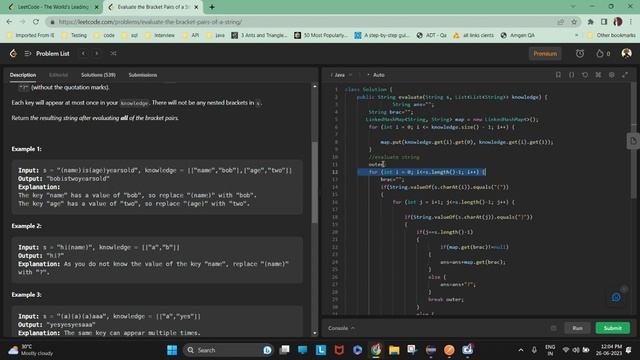Viewport: 640px width, 360px height.
Task: Open 'Other bookmarks' folder
Action: [611, 36]
